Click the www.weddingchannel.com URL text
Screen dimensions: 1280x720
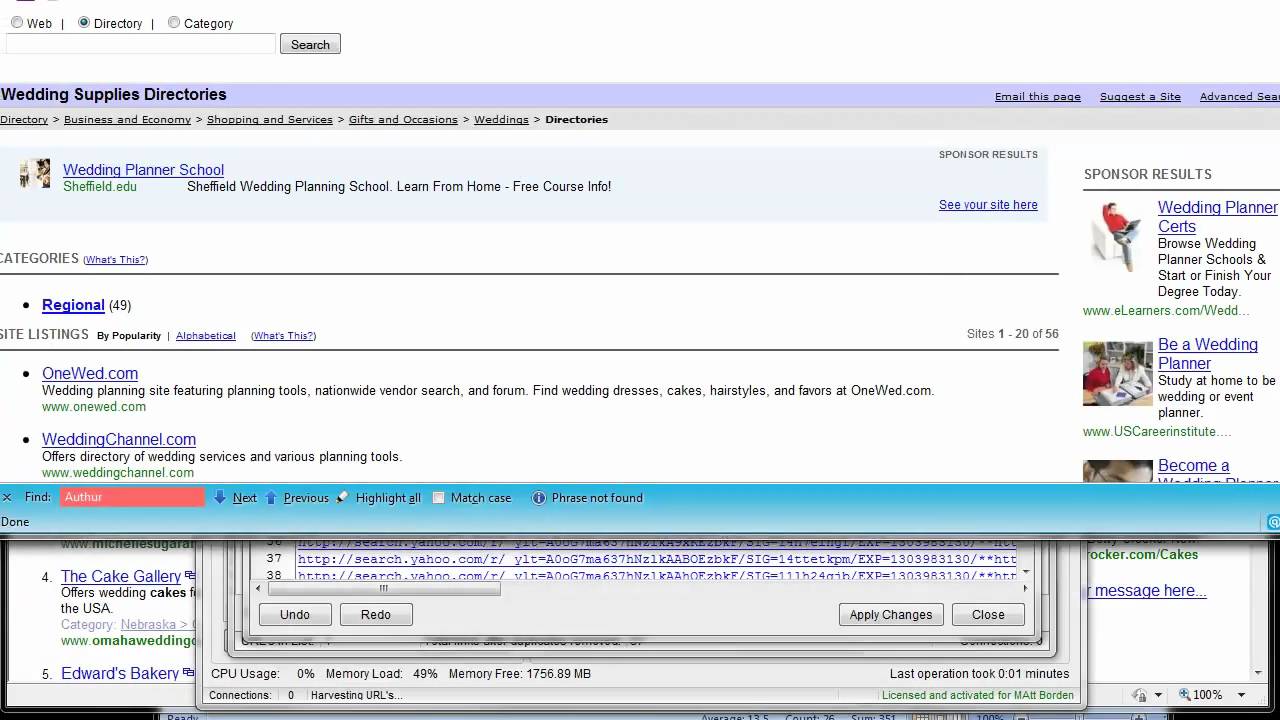118,473
